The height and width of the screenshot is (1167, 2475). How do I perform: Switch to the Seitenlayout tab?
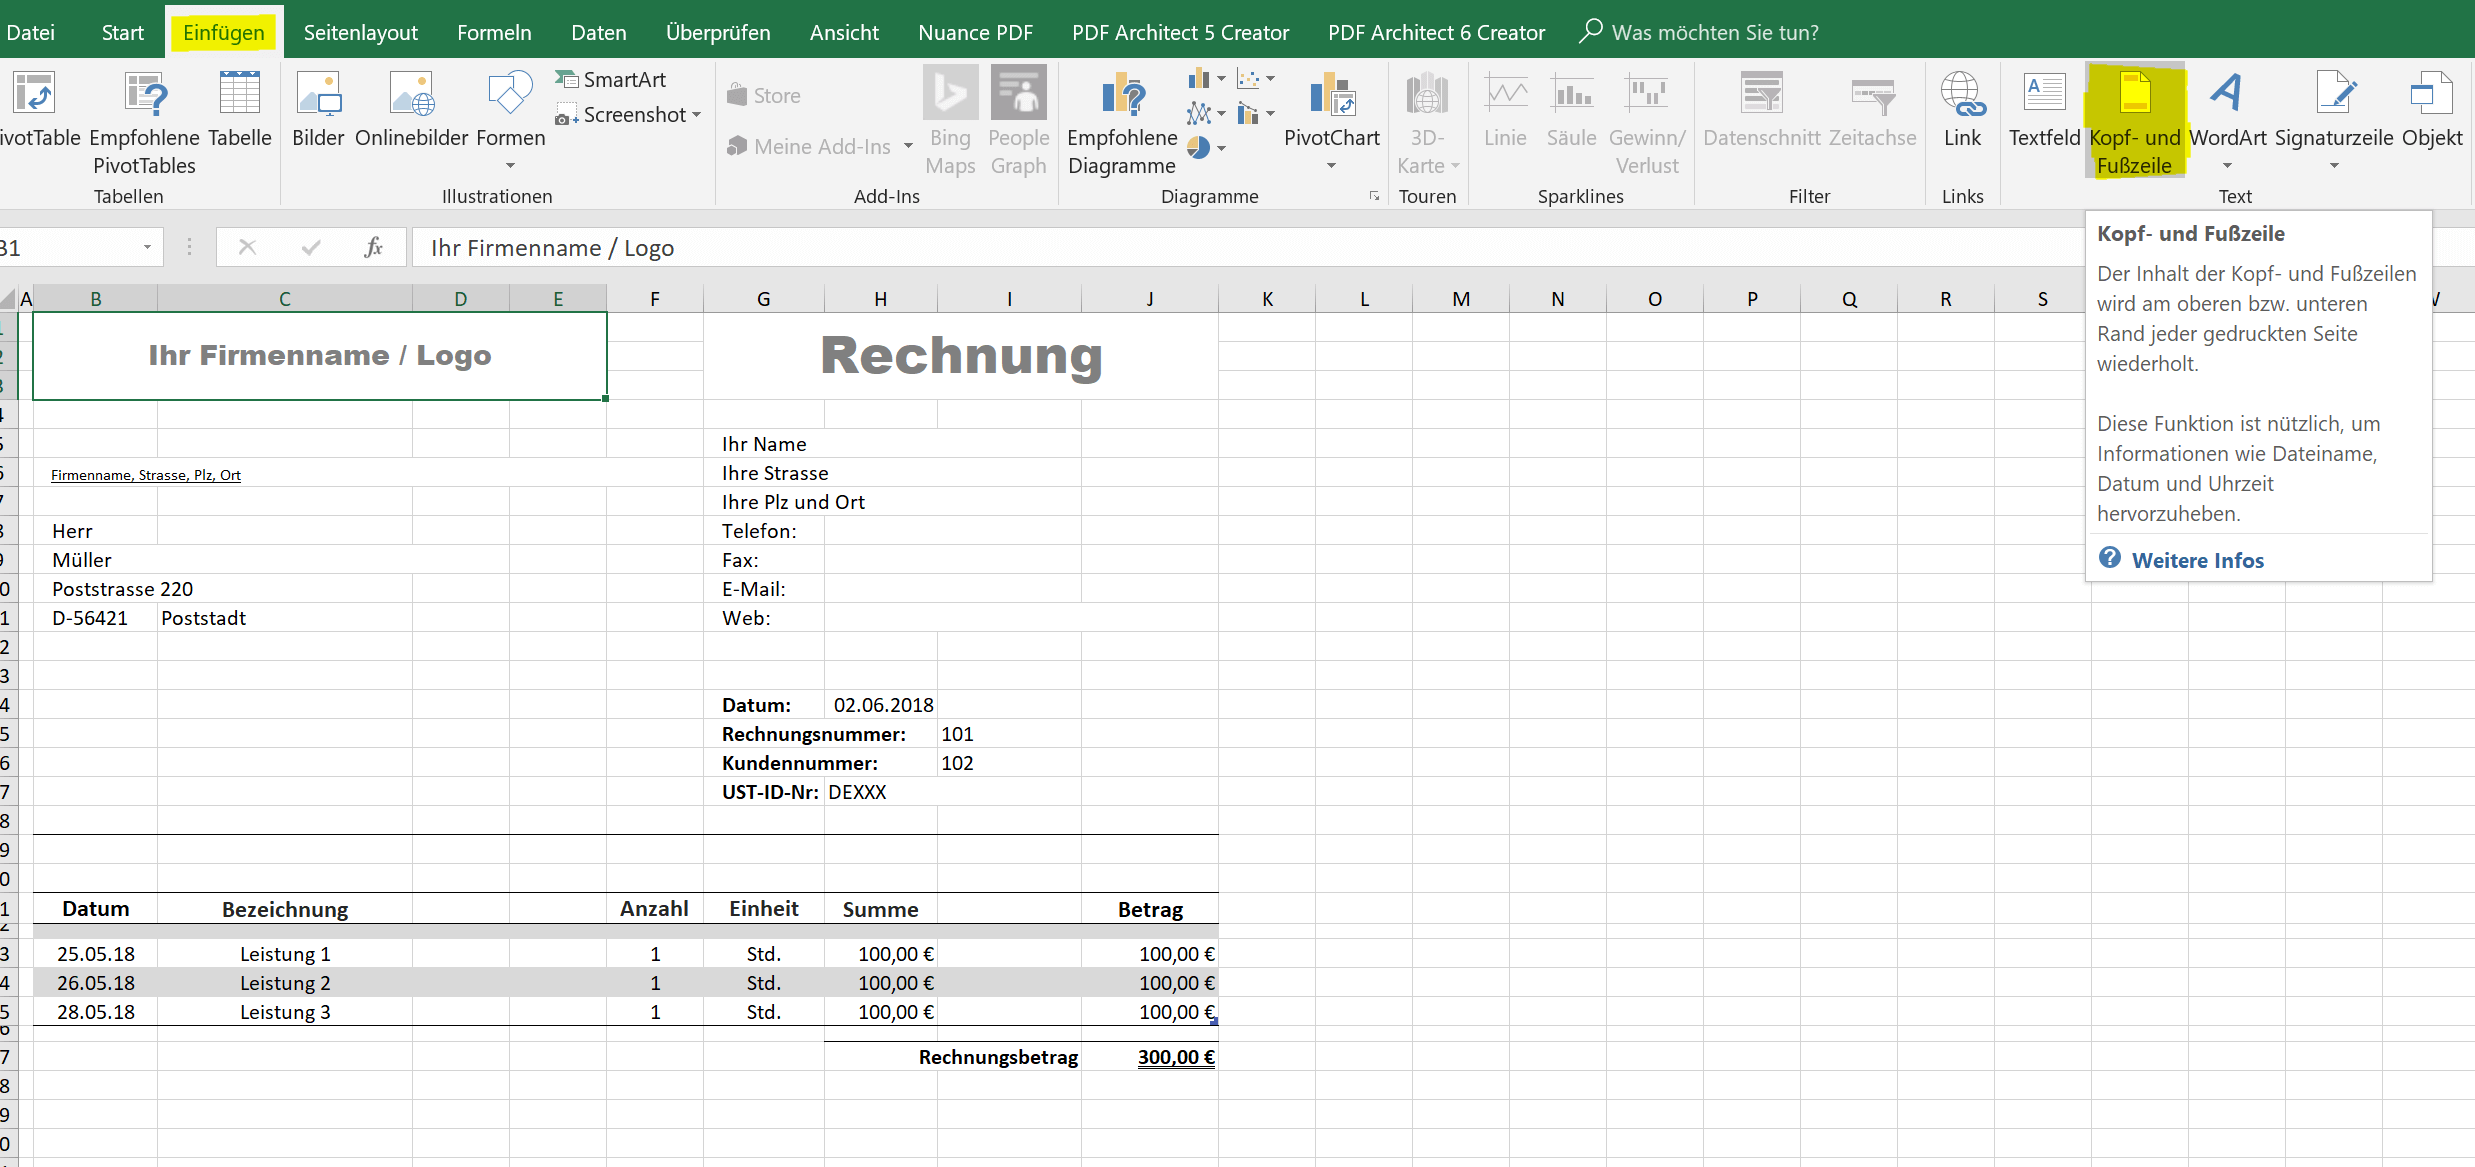click(361, 32)
